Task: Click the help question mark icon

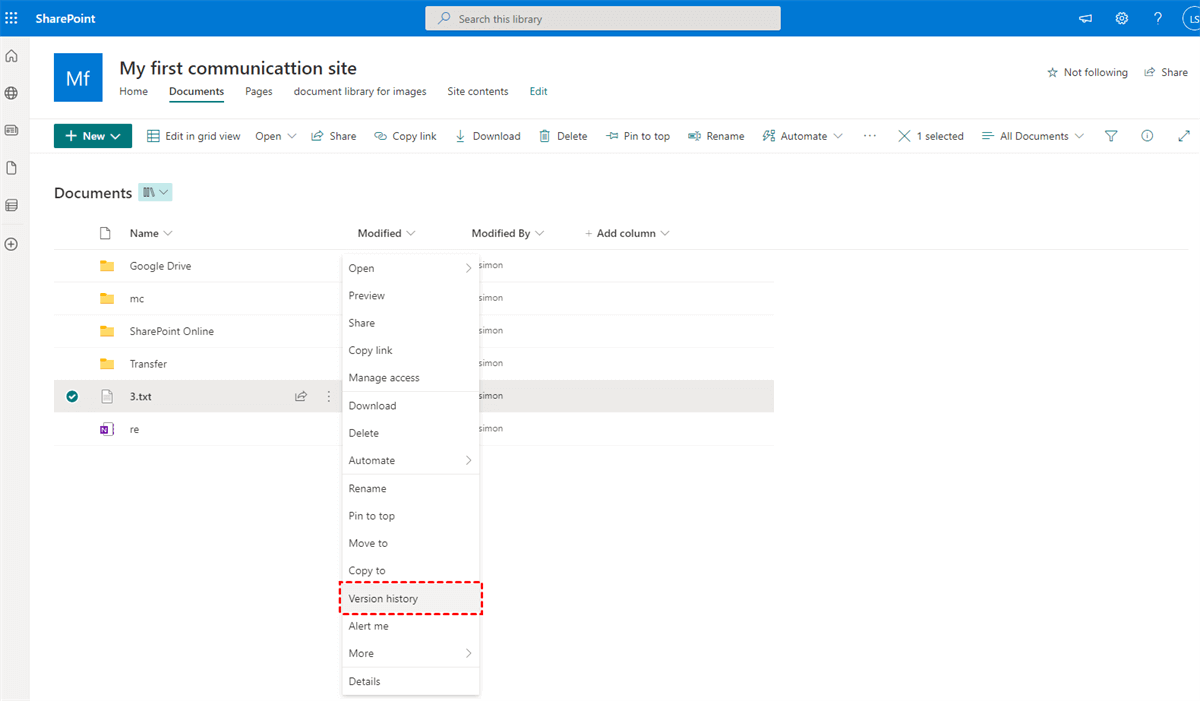Action: (1158, 18)
